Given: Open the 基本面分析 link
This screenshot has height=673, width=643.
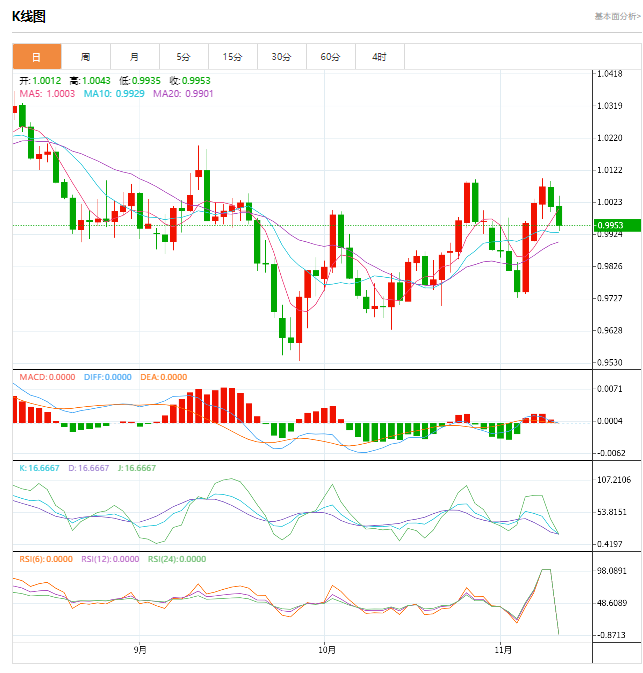Looking at the screenshot, I should pyautogui.click(x=617, y=16).
